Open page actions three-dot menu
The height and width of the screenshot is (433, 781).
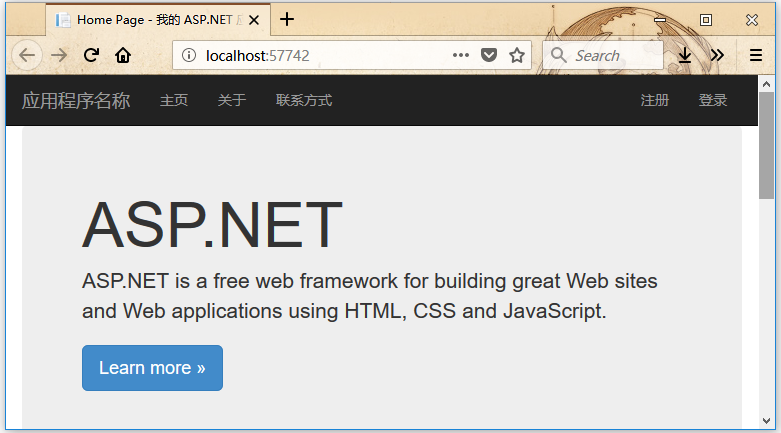click(x=460, y=55)
